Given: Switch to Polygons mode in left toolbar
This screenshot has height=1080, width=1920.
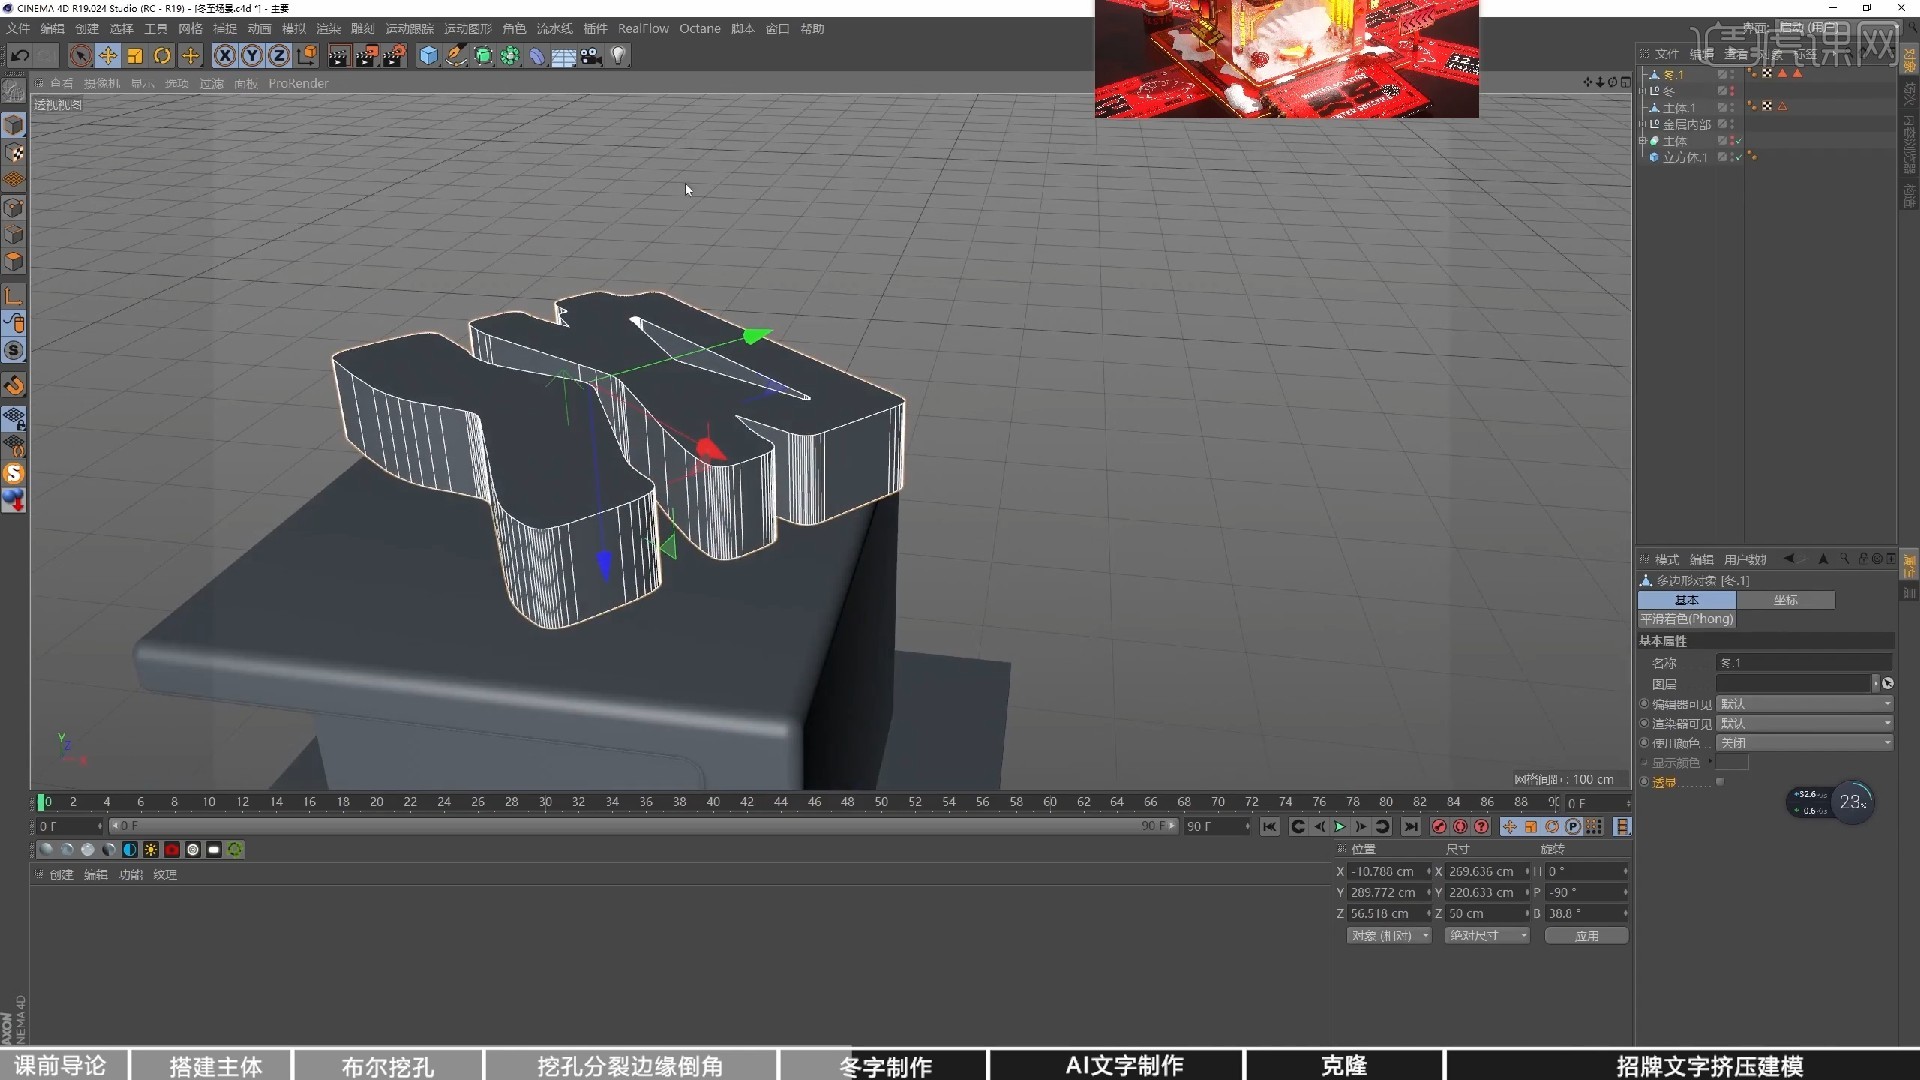Looking at the screenshot, I should point(14,261).
